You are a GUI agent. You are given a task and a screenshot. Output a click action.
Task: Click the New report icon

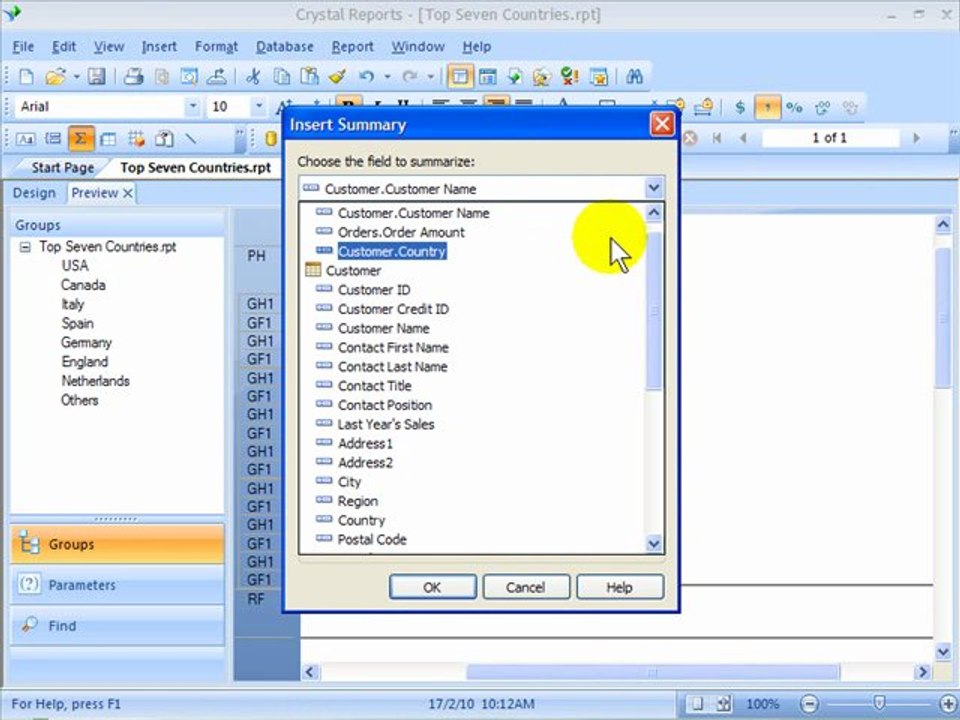pyautogui.click(x=26, y=77)
